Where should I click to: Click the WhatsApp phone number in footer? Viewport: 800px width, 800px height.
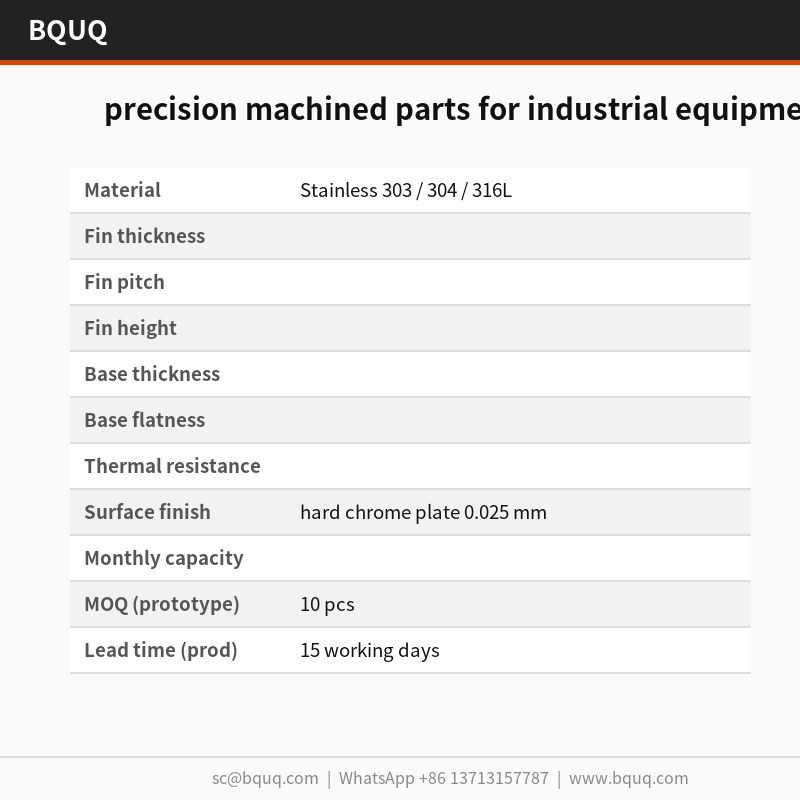pos(443,778)
